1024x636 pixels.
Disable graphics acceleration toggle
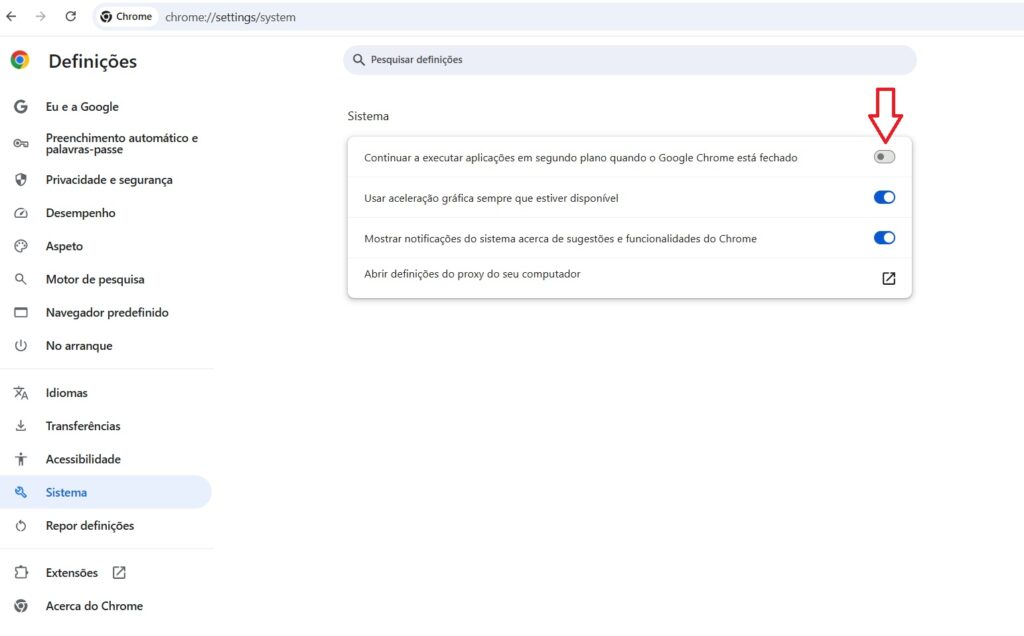[x=884, y=197]
